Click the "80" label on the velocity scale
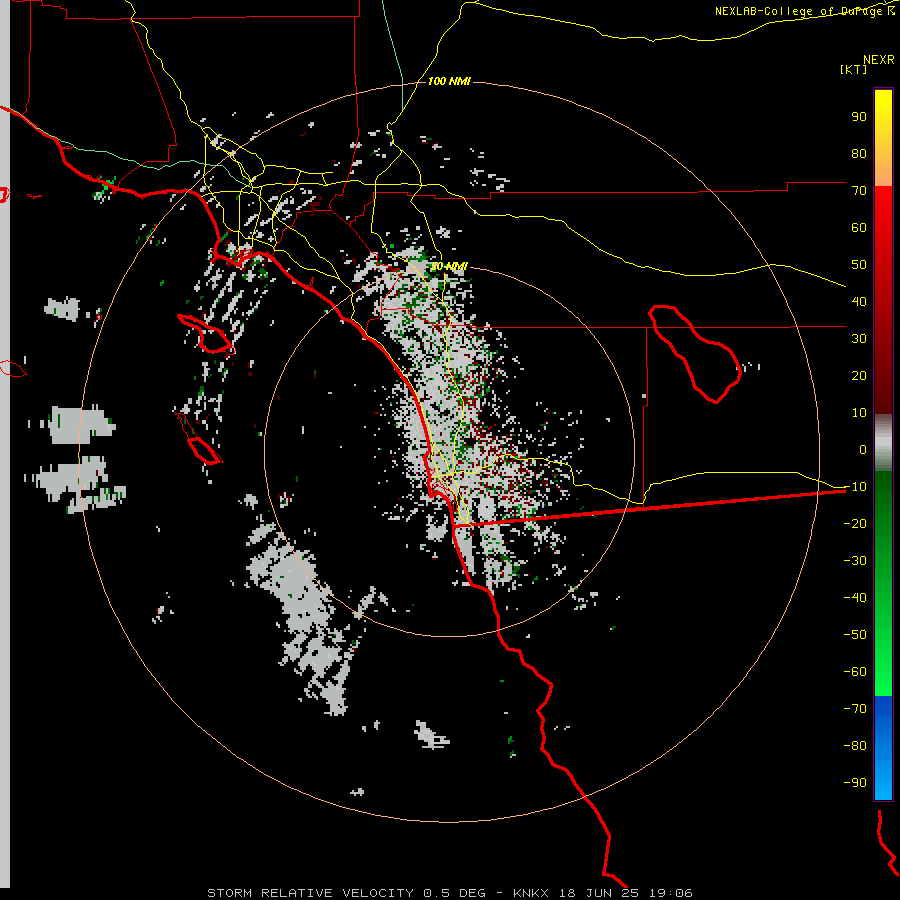The width and height of the screenshot is (900, 900). 859,154
